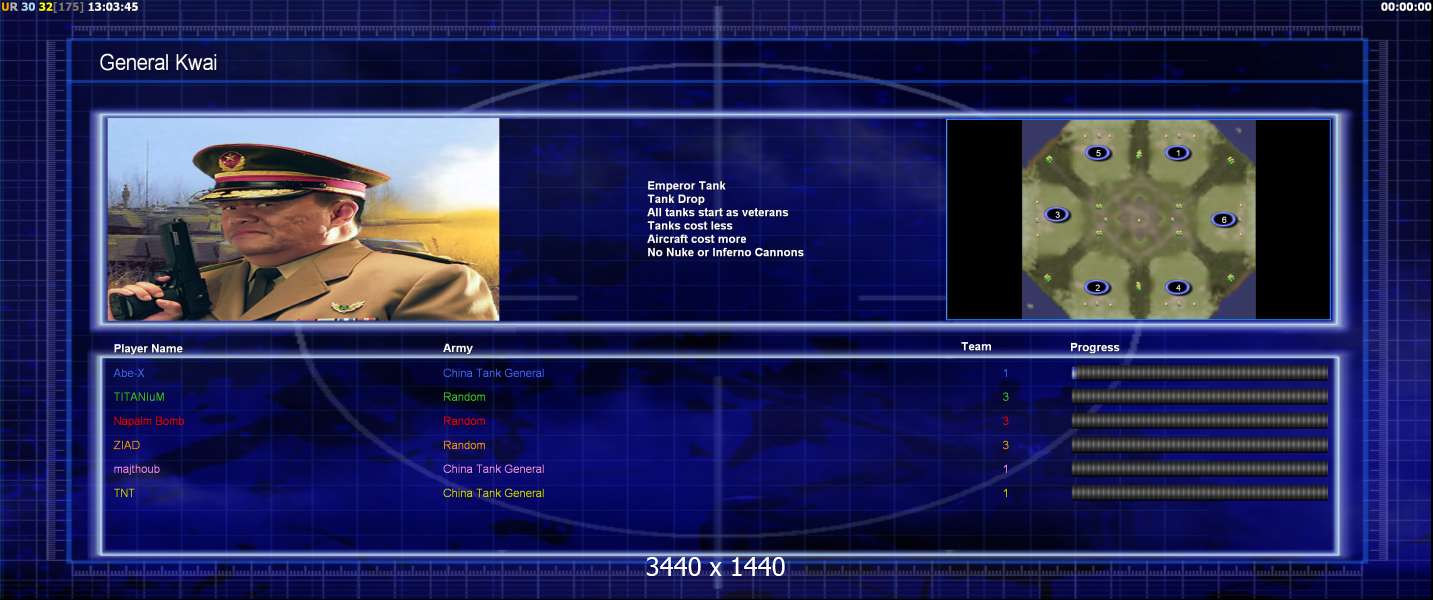Click start position marker 5 on minimap
The width and height of the screenshot is (1433, 600).
click(x=1098, y=153)
